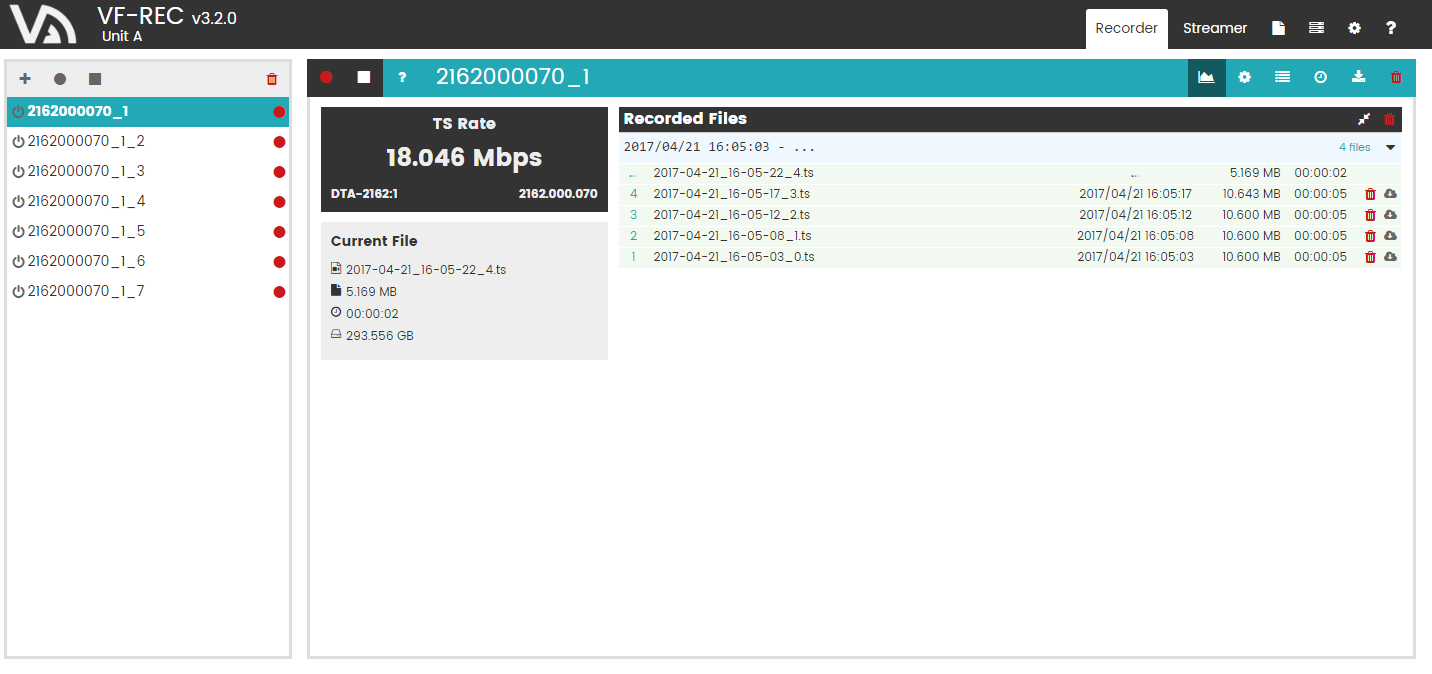
Task: Click the DTA-2162:1 device label
Action: 364,193
